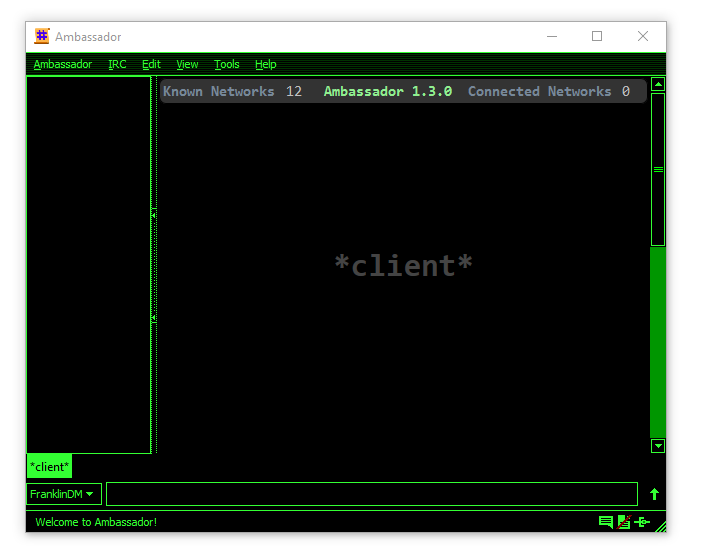The width and height of the screenshot is (707, 560).
Task: Click the Ambassador app icon in title bar
Action: (42, 36)
